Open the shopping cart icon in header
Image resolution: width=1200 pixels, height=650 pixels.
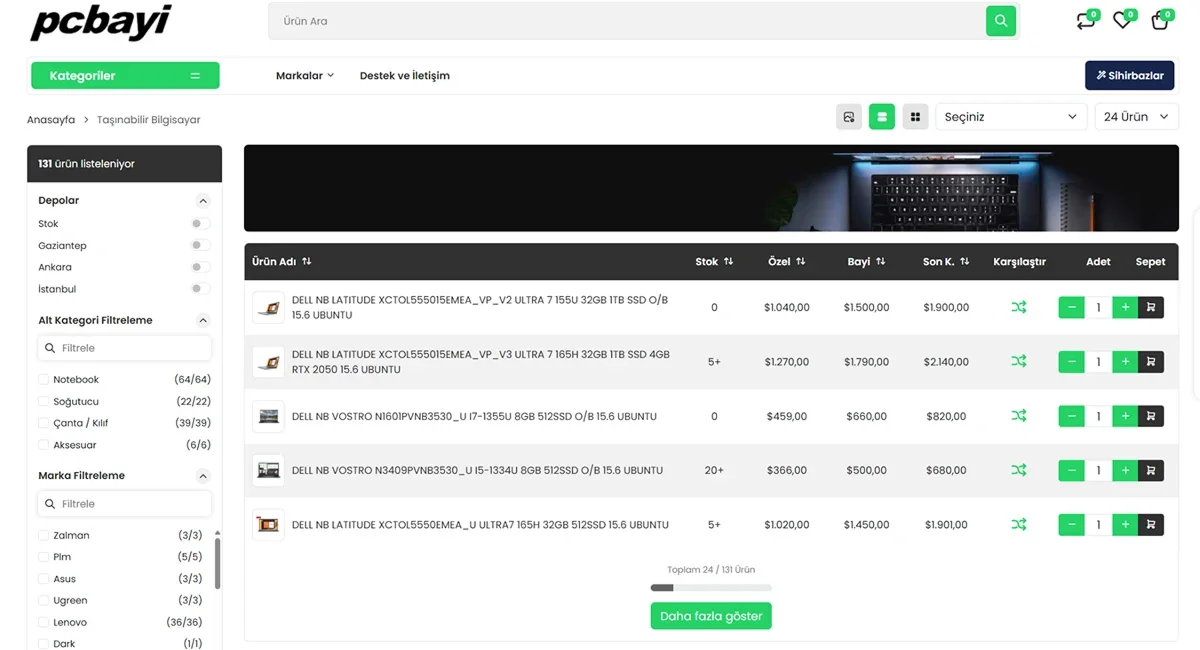1160,21
